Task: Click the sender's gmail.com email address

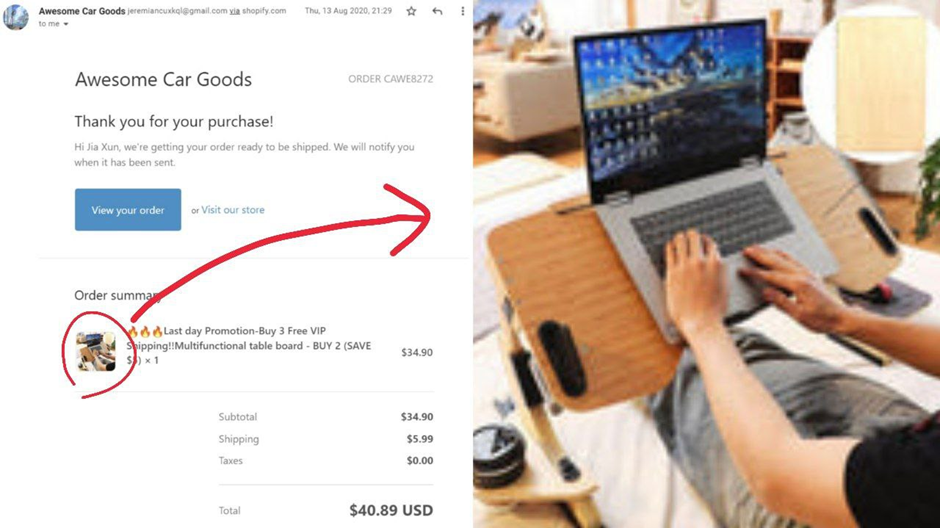Action: 177,11
